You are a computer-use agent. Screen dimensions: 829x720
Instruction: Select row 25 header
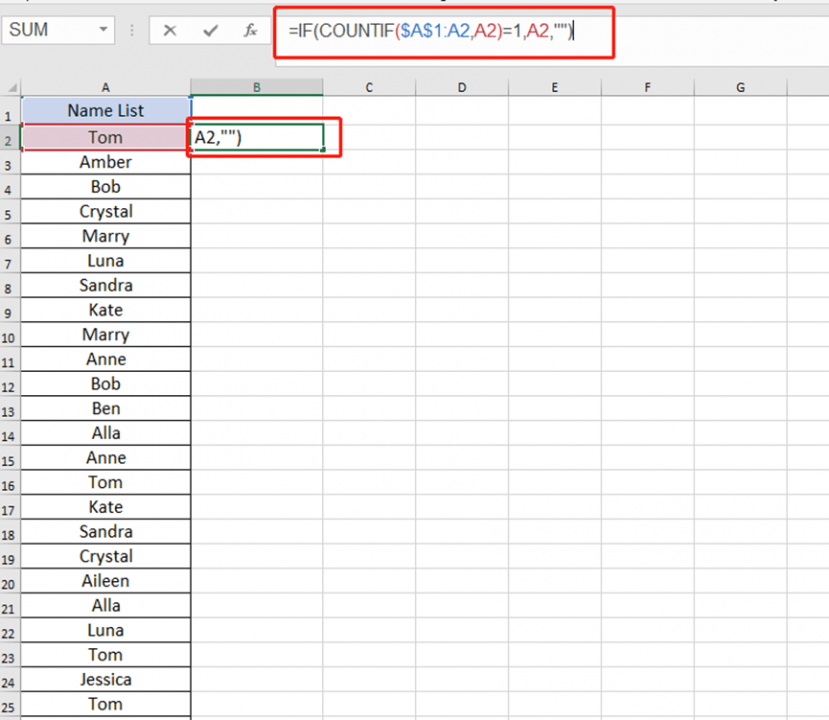tap(8, 704)
